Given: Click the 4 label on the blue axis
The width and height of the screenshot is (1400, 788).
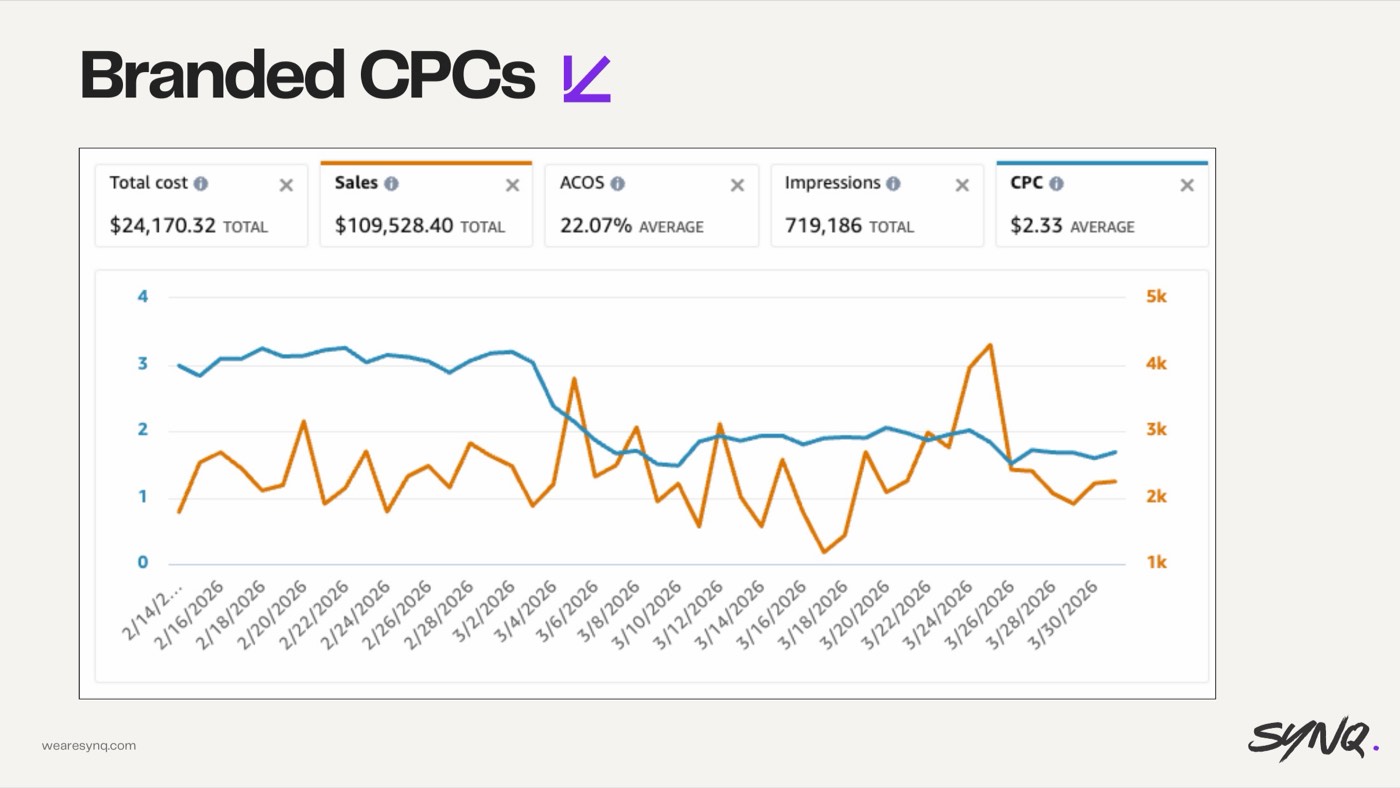Looking at the screenshot, I should coord(143,297).
